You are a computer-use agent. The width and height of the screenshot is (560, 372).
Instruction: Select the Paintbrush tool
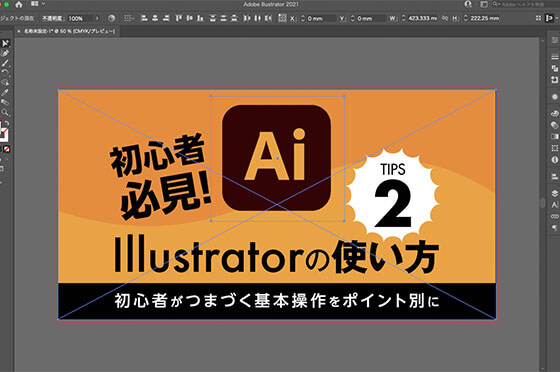pyautogui.click(x=5, y=64)
